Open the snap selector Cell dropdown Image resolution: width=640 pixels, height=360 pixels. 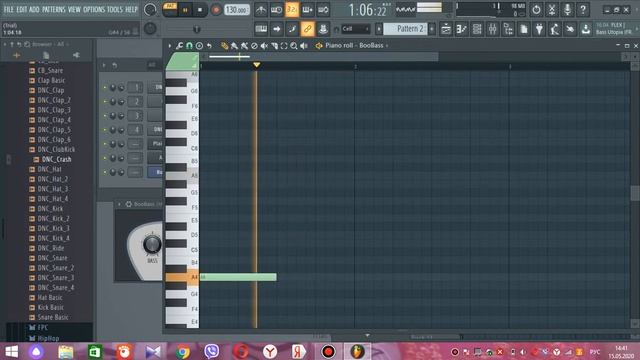pyautogui.click(x=356, y=29)
